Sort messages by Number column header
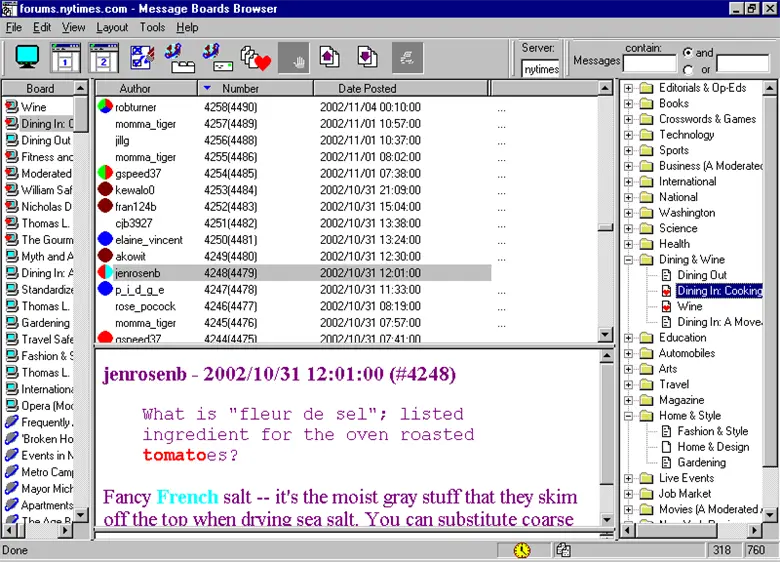 click(x=255, y=89)
